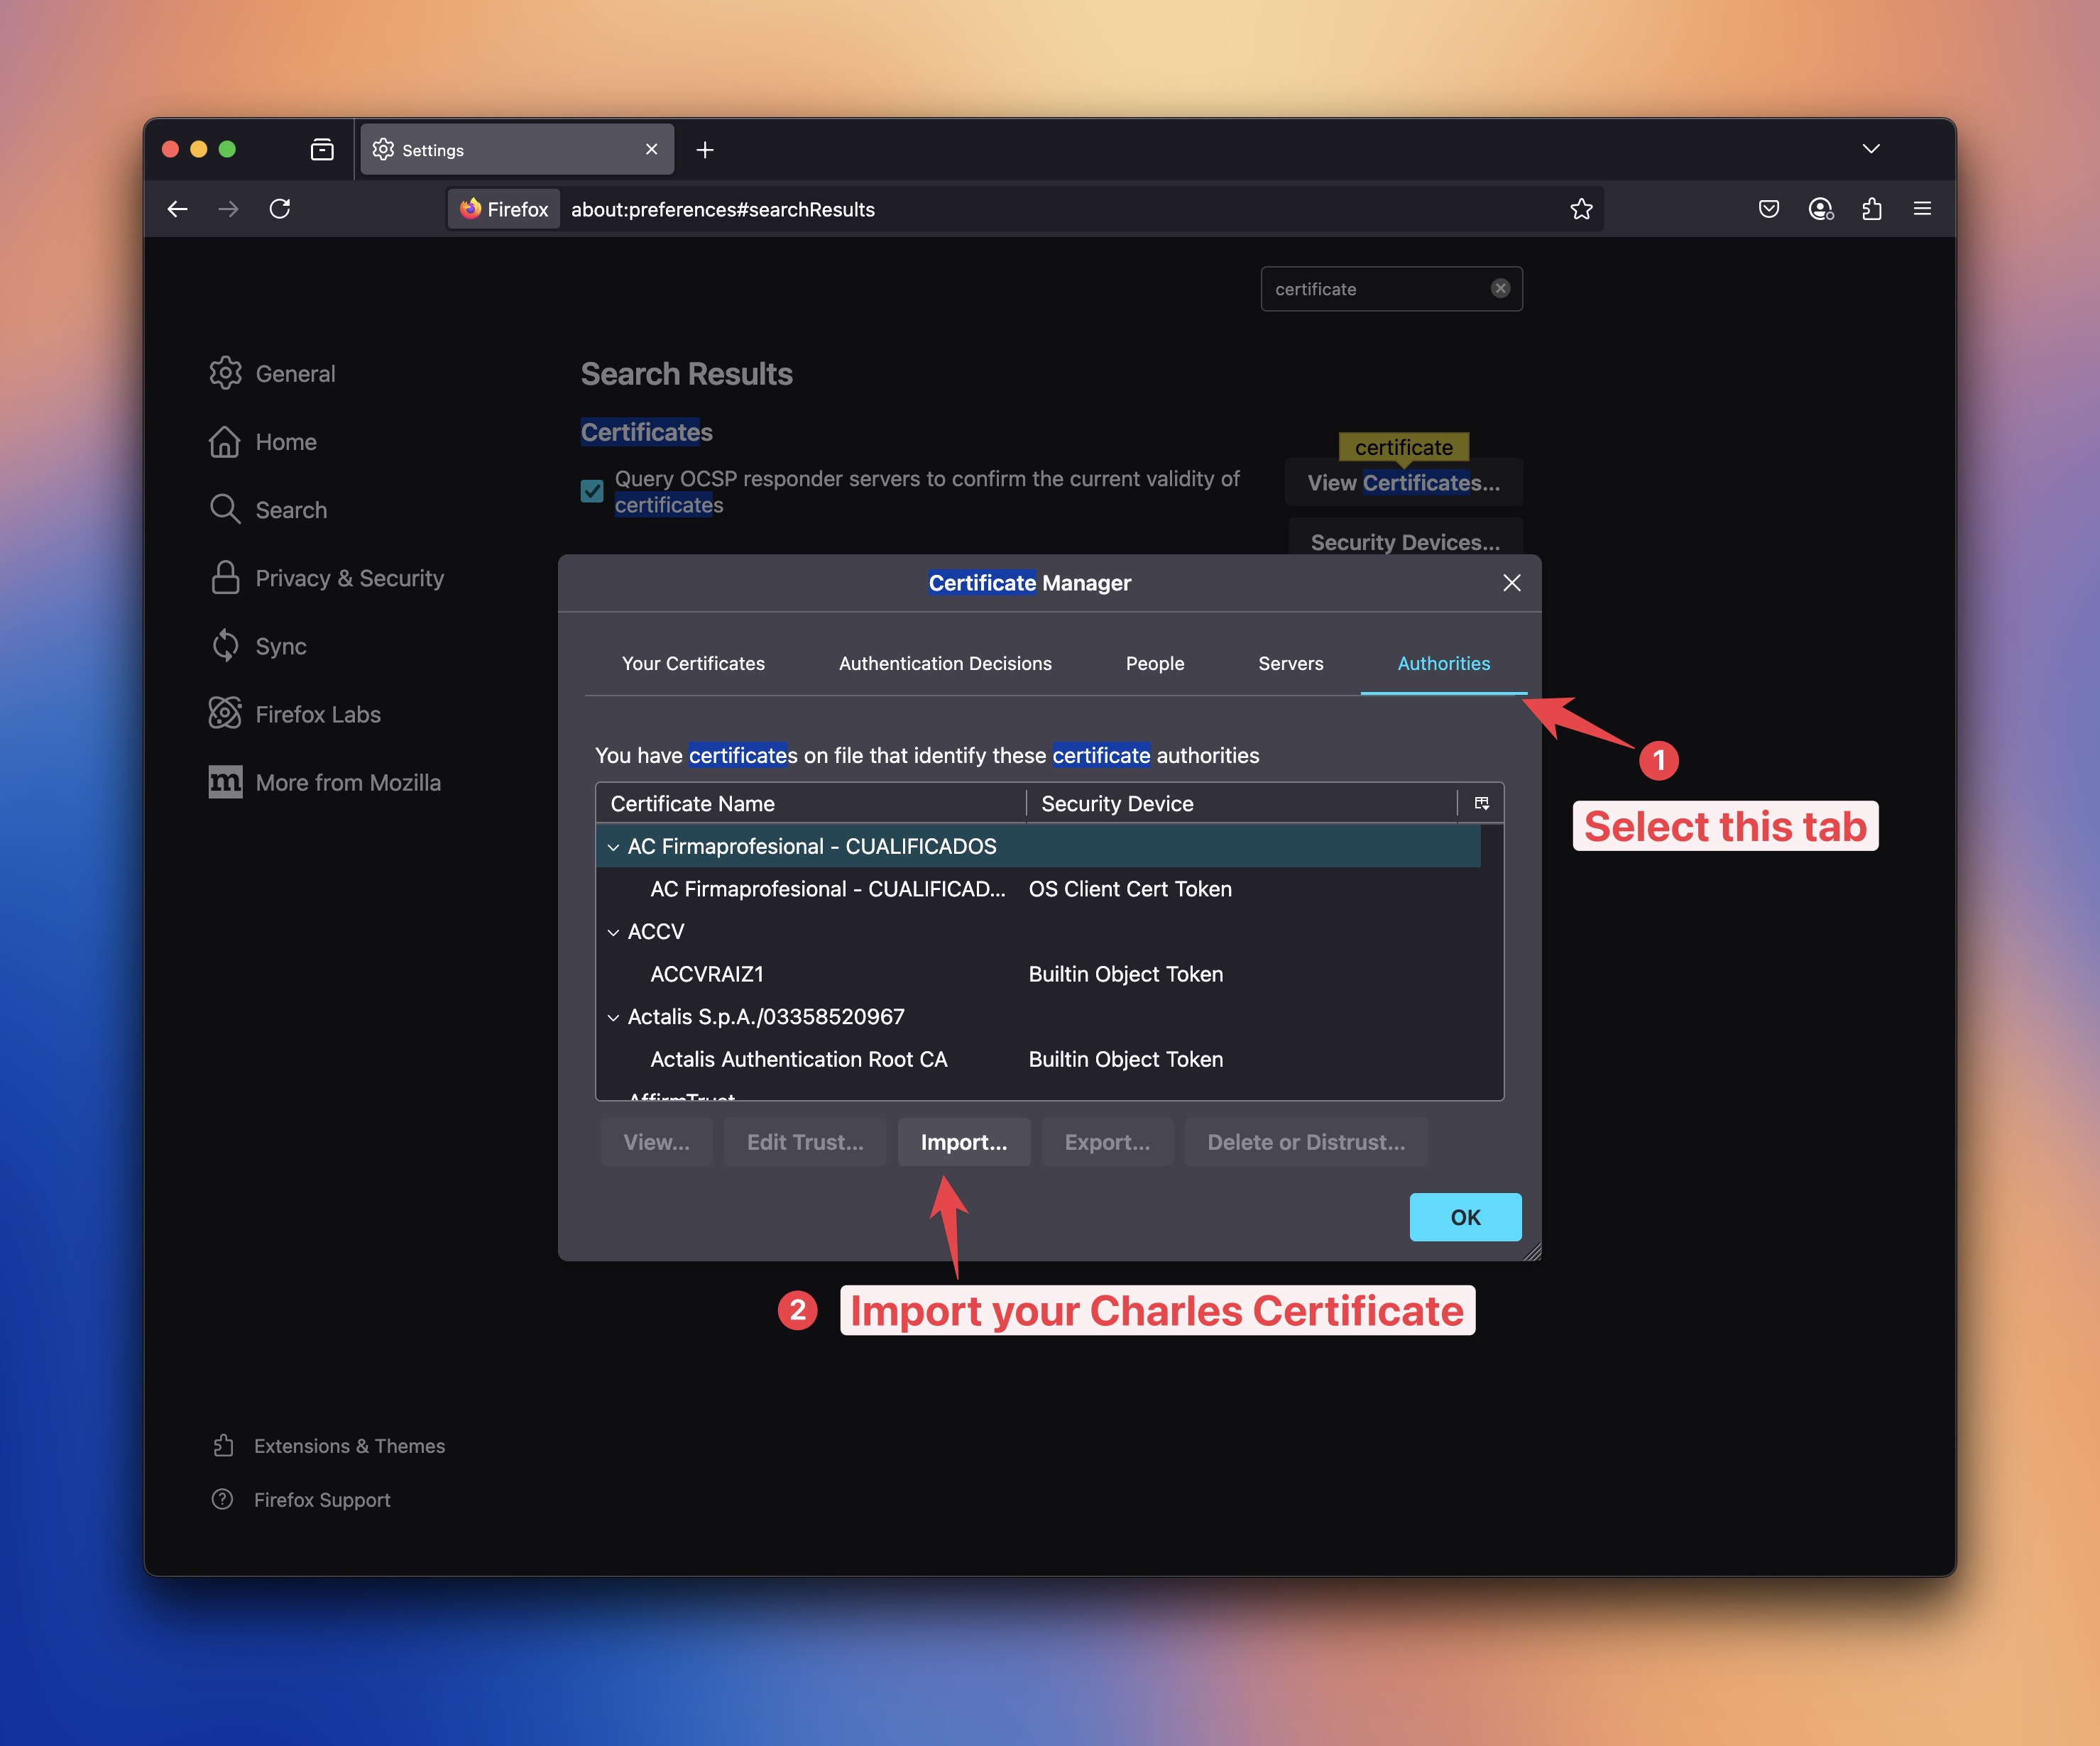Click the View... button
The image size is (2100, 1746).
click(656, 1142)
